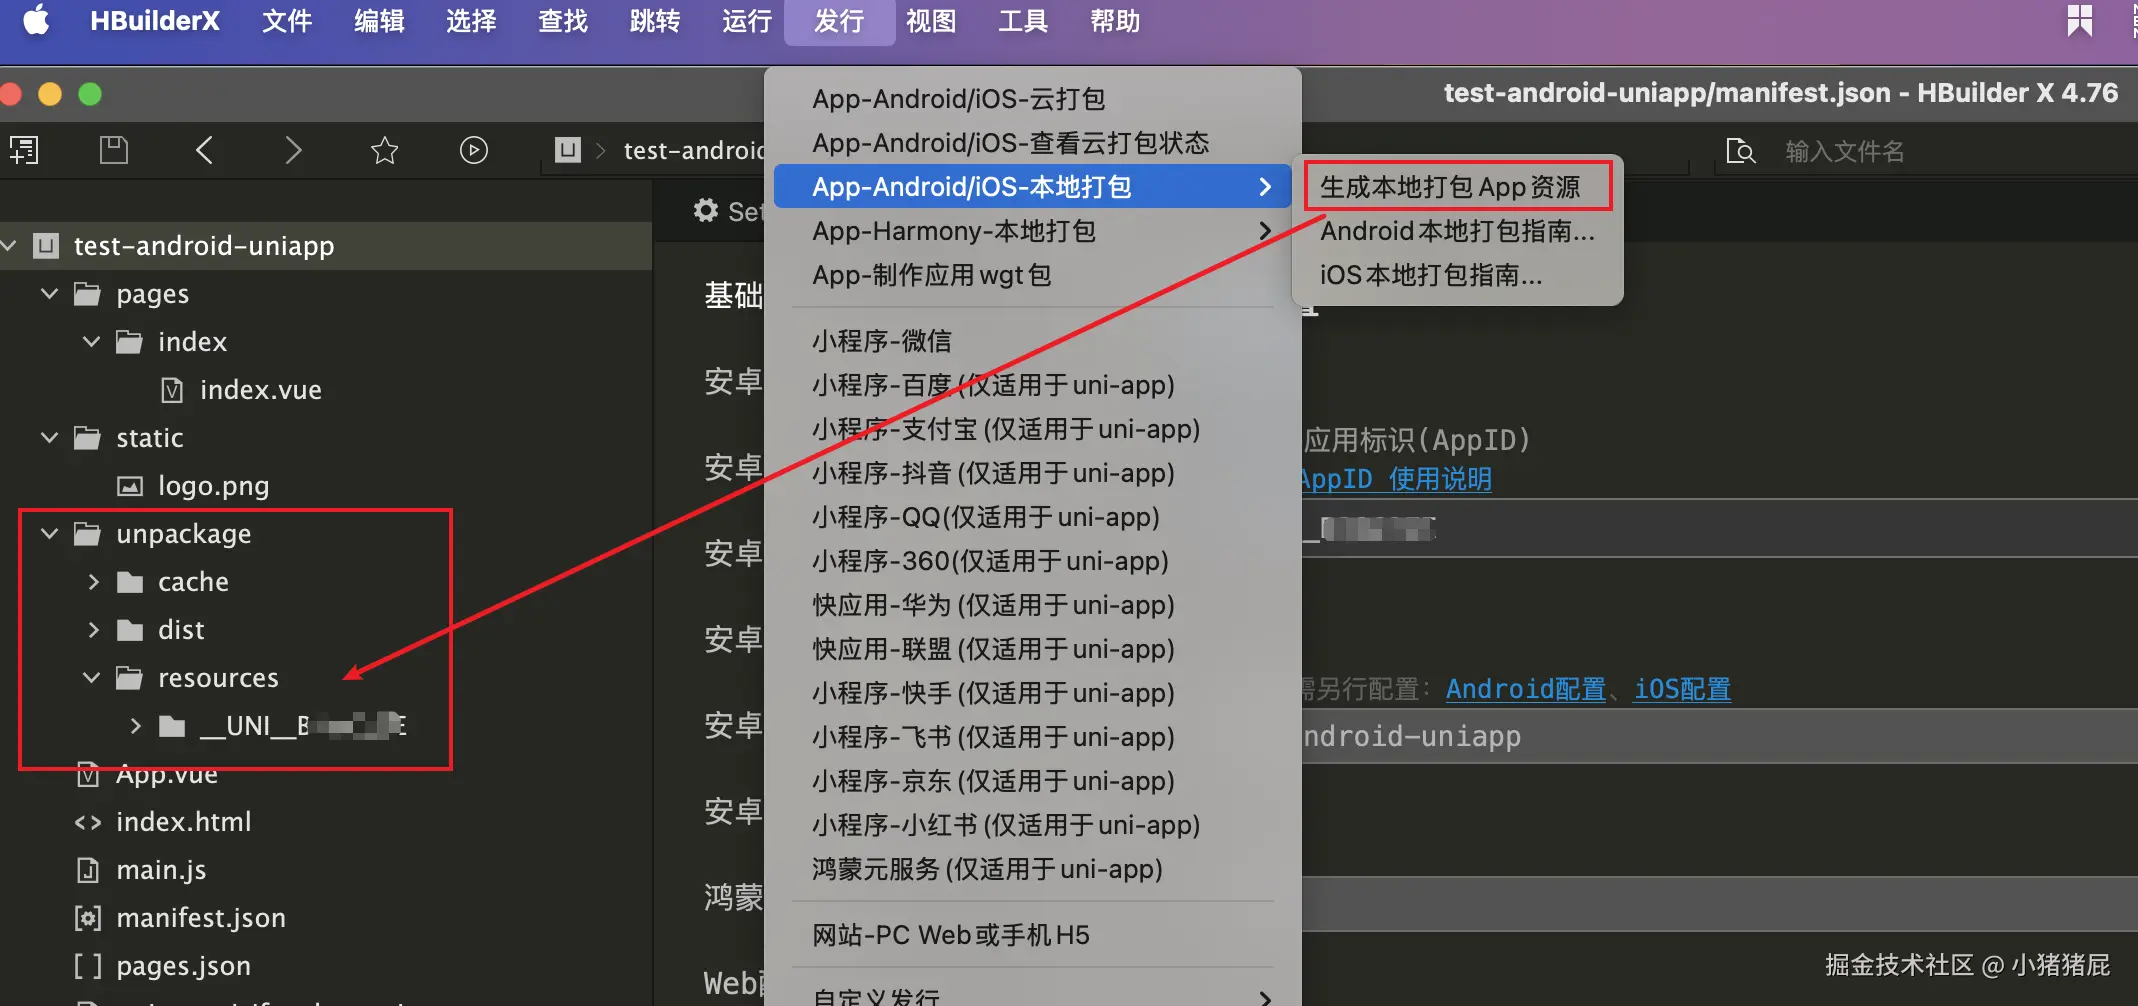Collapse the test-android-uniapp project tree
Screen dimensions: 2138x1006
[x=9, y=246]
